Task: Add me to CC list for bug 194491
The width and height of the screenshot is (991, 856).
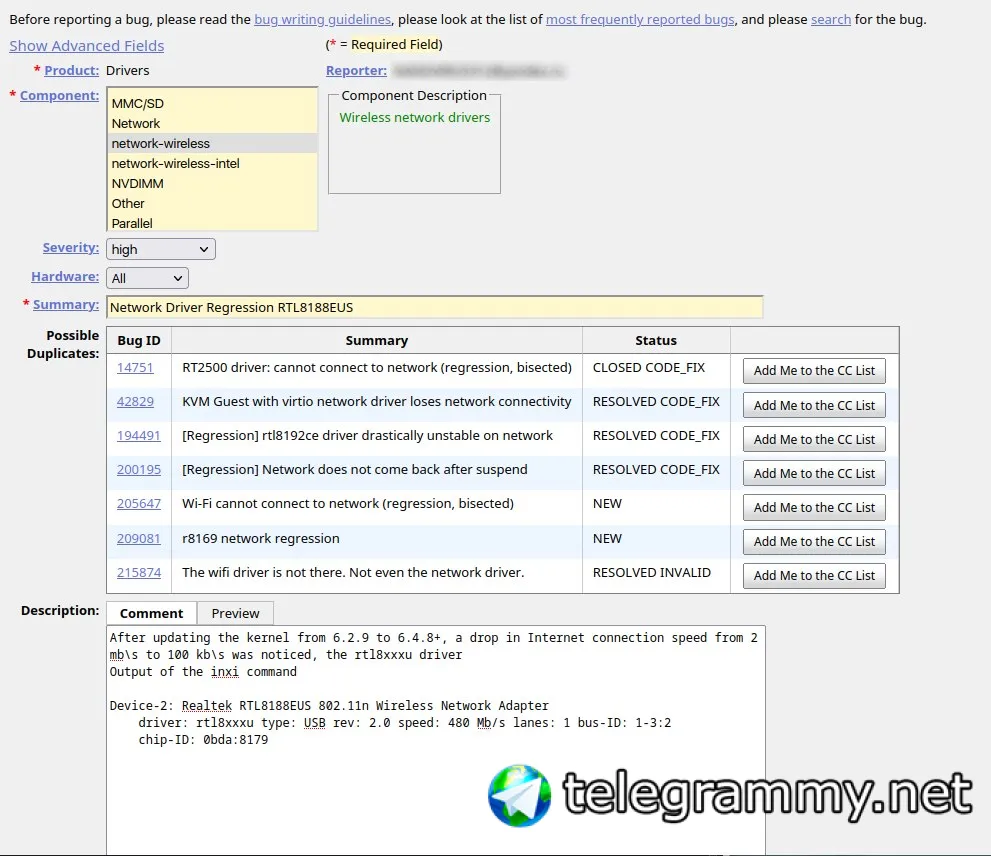Action: (x=814, y=439)
